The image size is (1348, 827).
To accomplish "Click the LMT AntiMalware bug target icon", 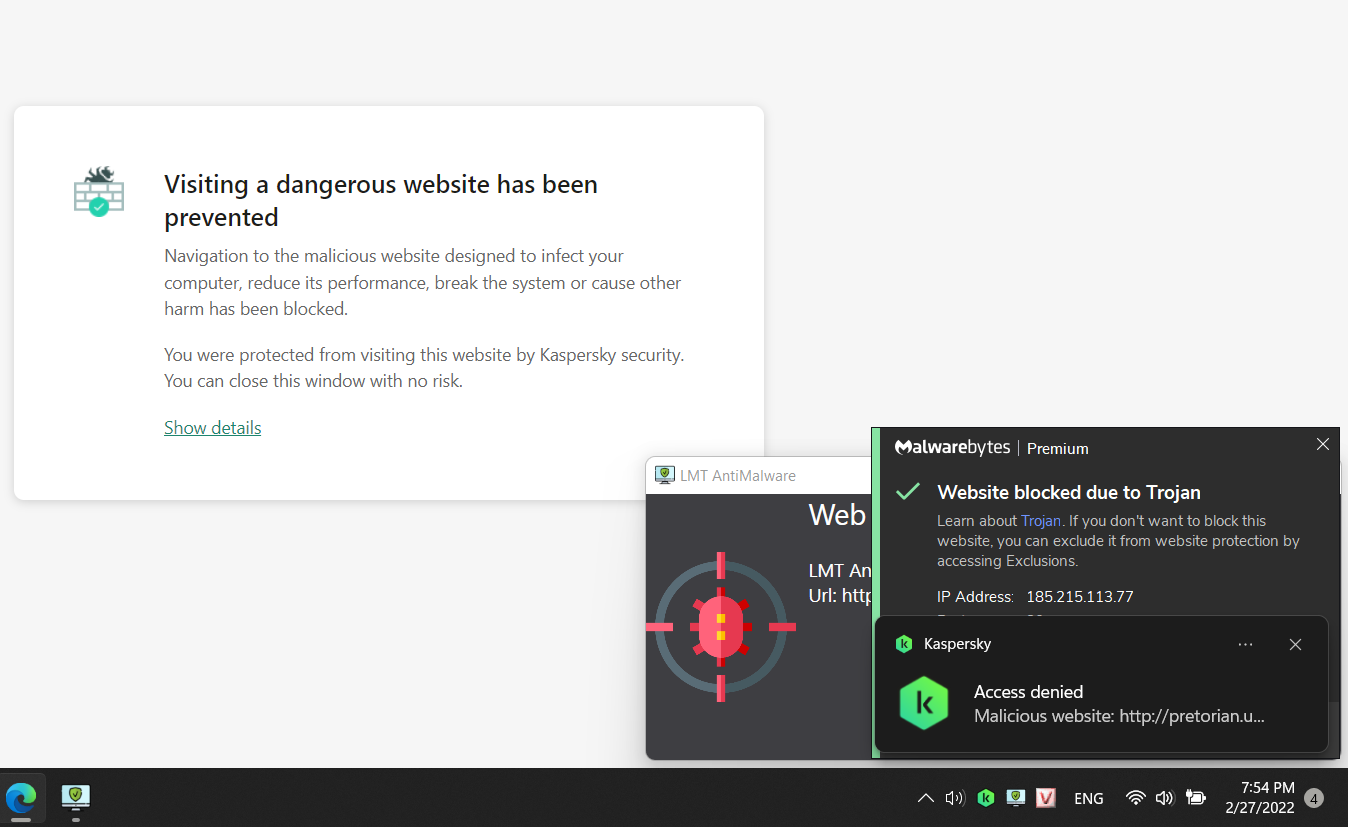I will pyautogui.click(x=721, y=627).
